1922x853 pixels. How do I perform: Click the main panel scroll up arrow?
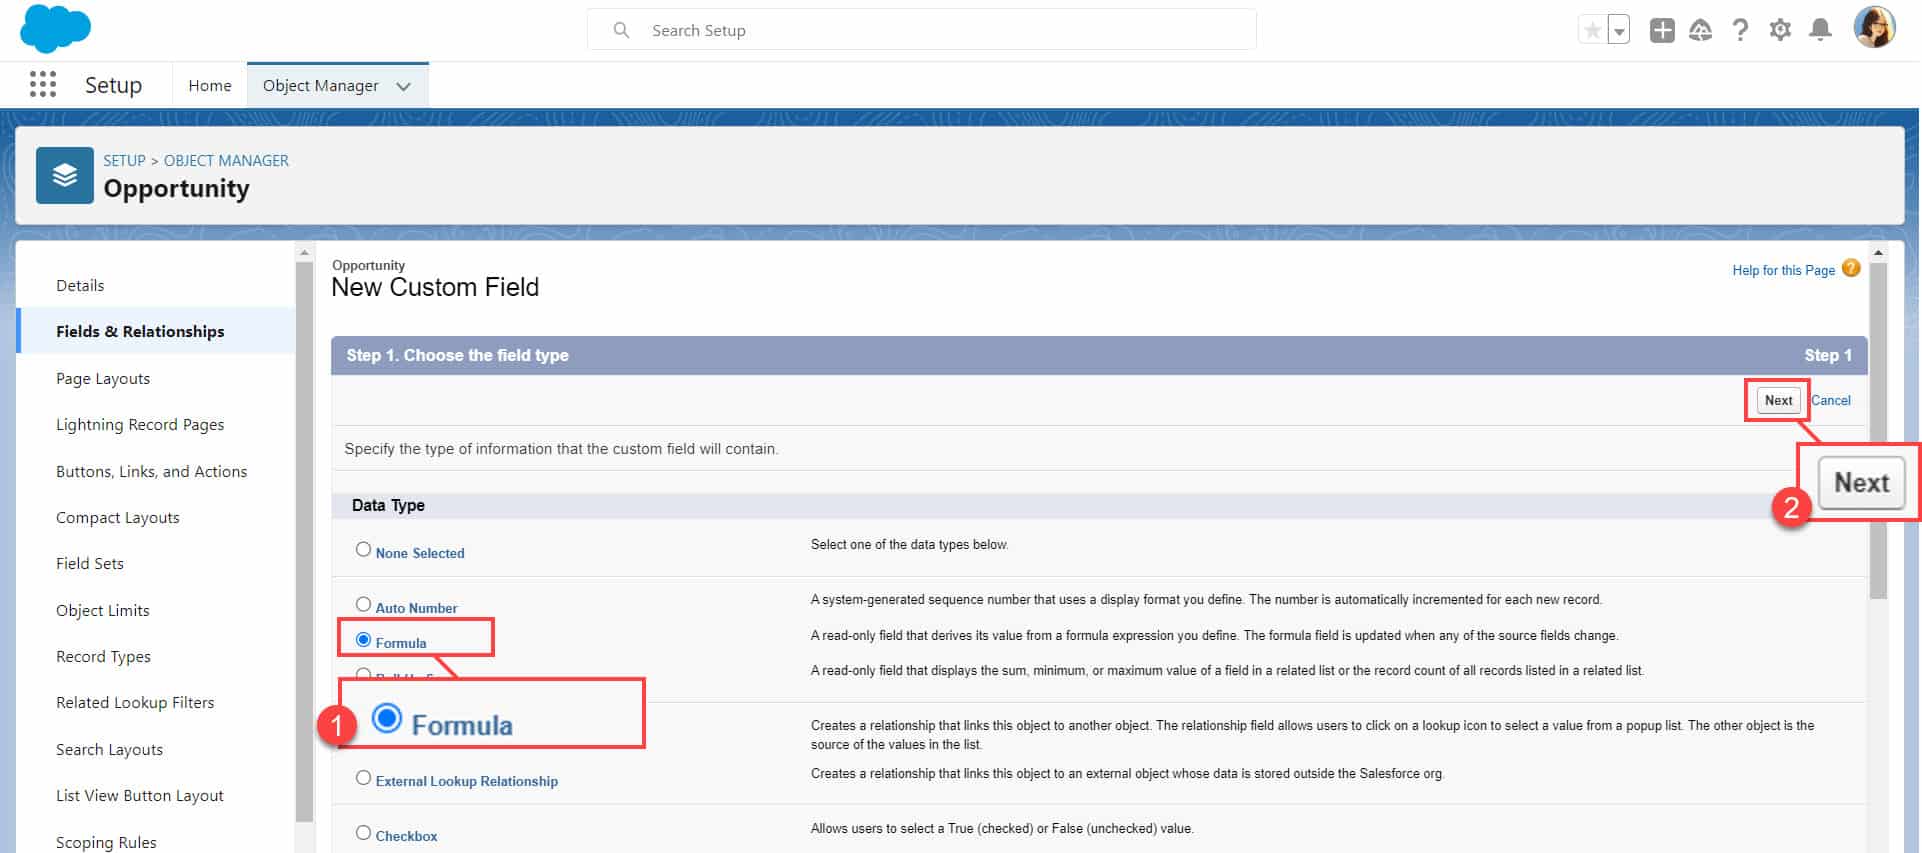1878,253
